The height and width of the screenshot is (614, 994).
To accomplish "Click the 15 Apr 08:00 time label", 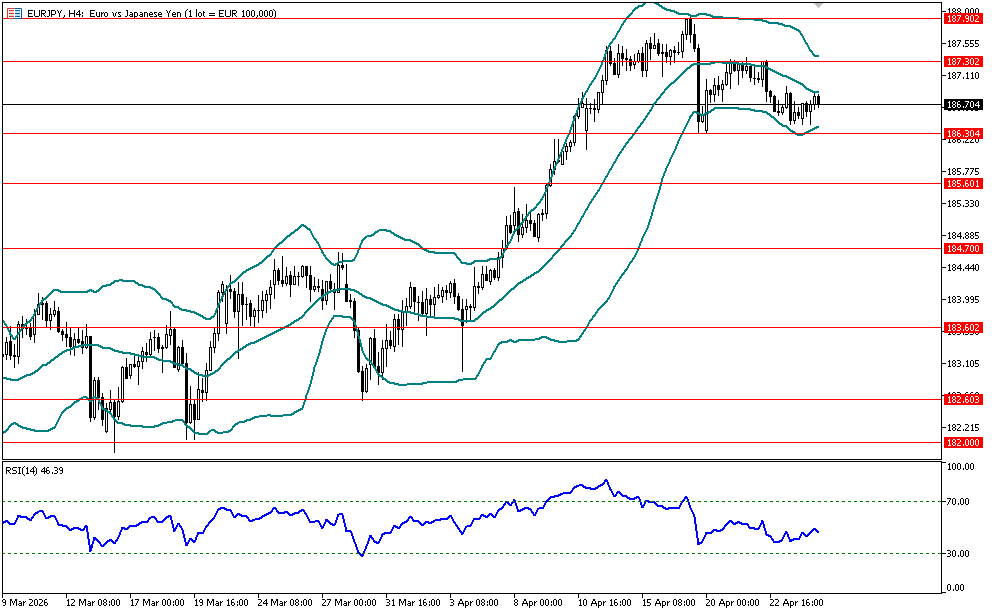I will click(668, 603).
